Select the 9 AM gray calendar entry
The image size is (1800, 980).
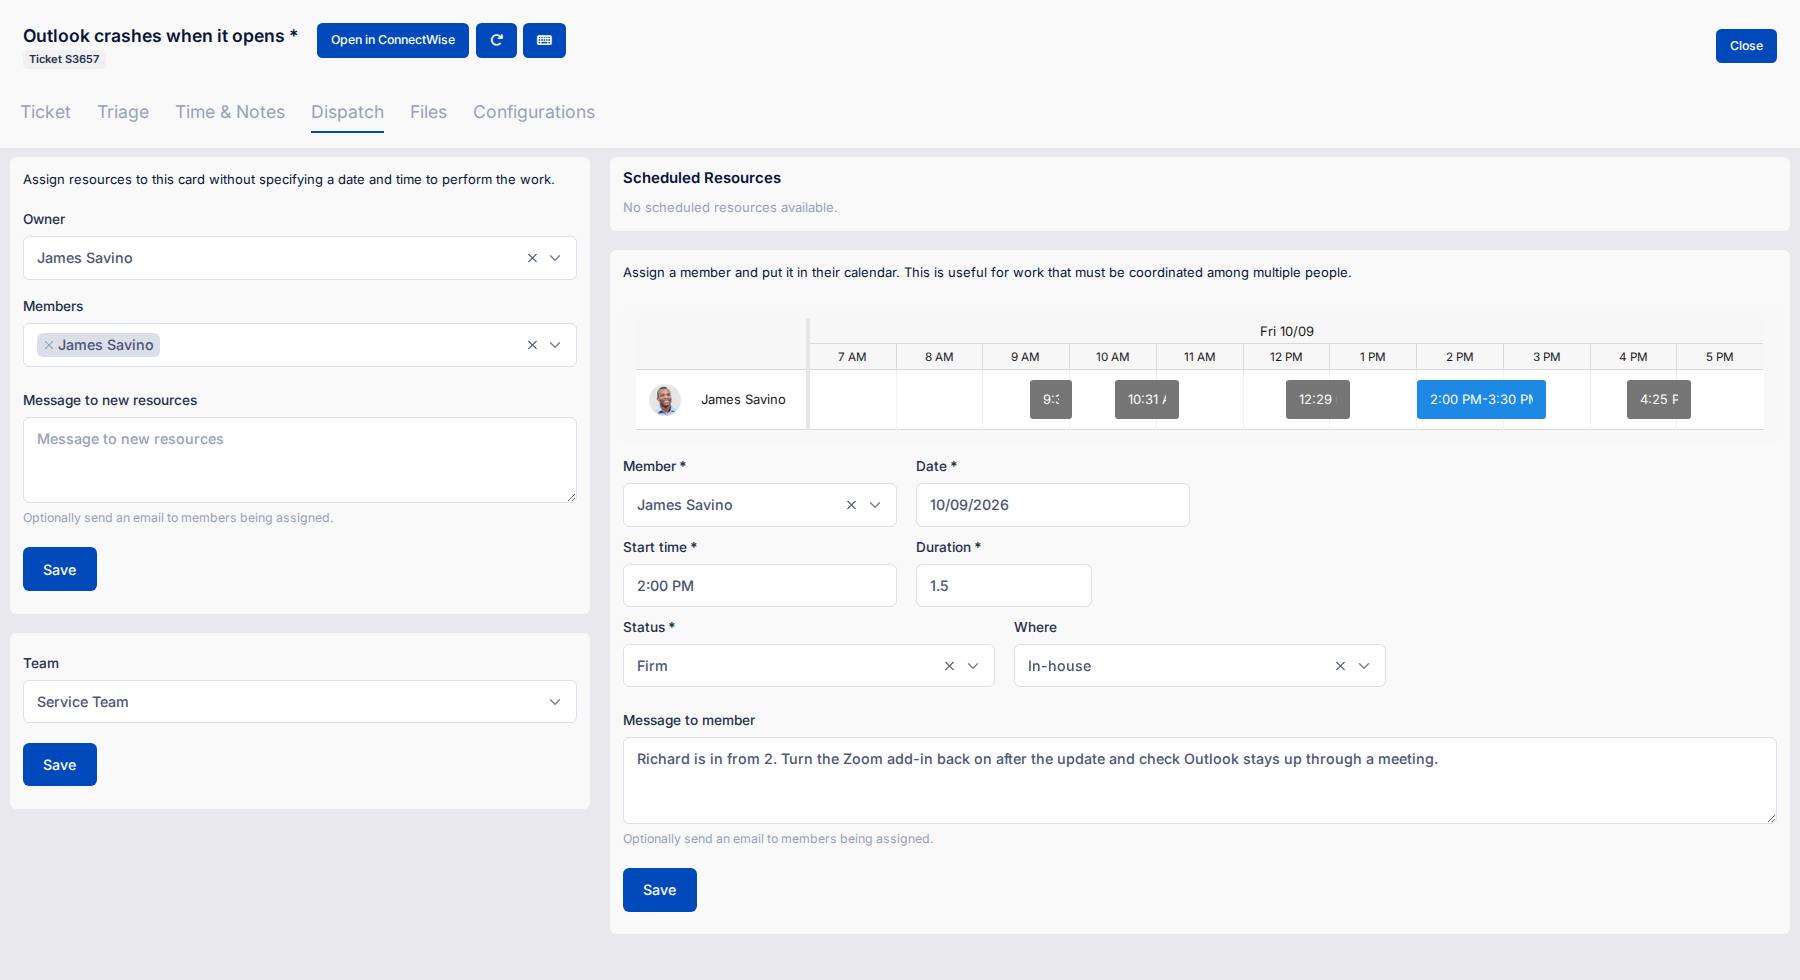1051,399
